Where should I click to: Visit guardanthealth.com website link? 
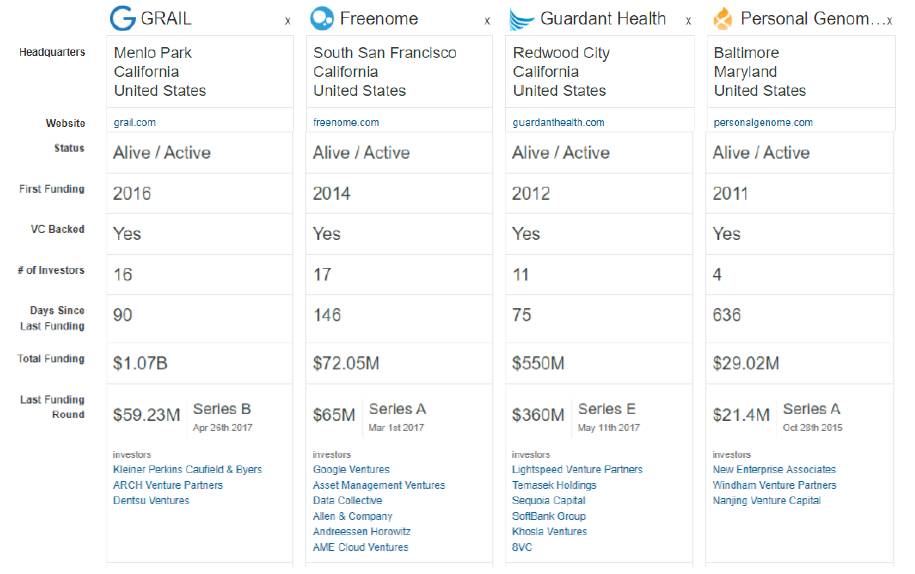(x=558, y=123)
